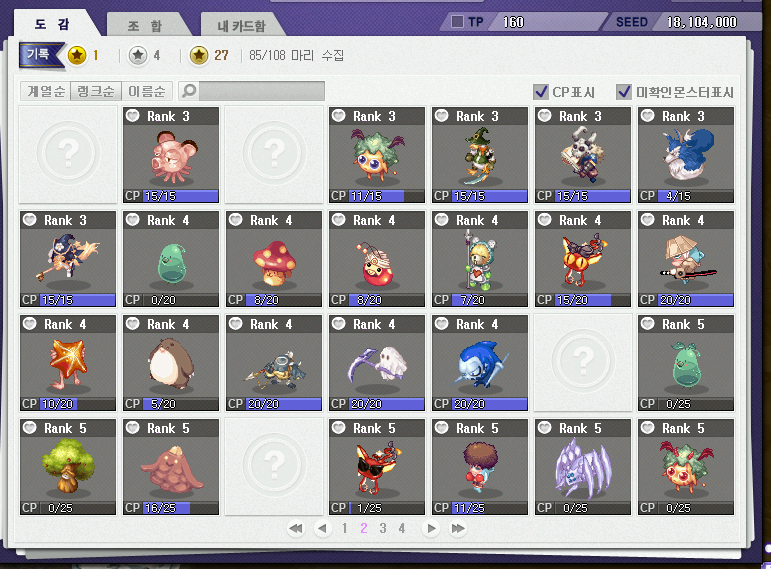This screenshot has height=569, width=771.
Task: Select the straw-hat samurai Rank 4 card
Action: (x=685, y=259)
